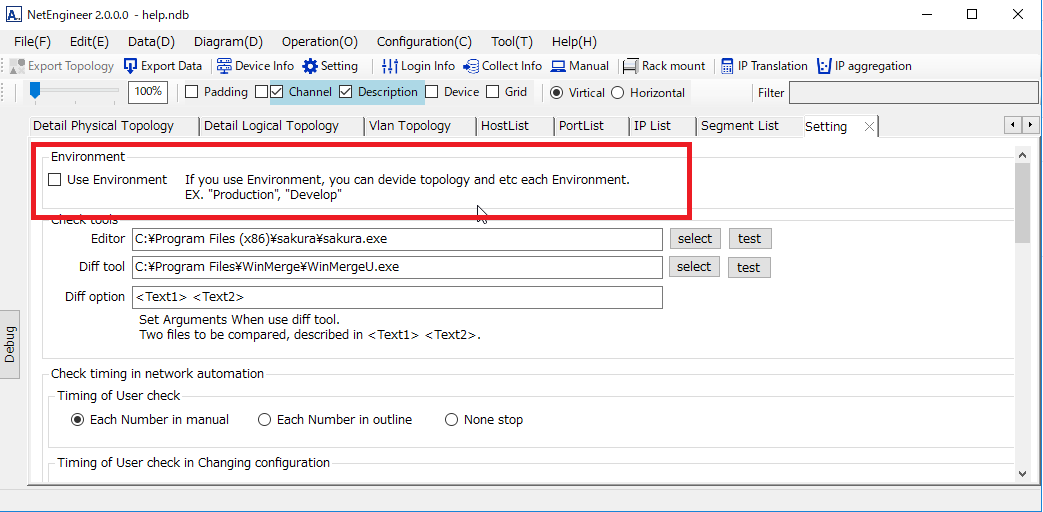Open the Login Info tool

point(390,66)
